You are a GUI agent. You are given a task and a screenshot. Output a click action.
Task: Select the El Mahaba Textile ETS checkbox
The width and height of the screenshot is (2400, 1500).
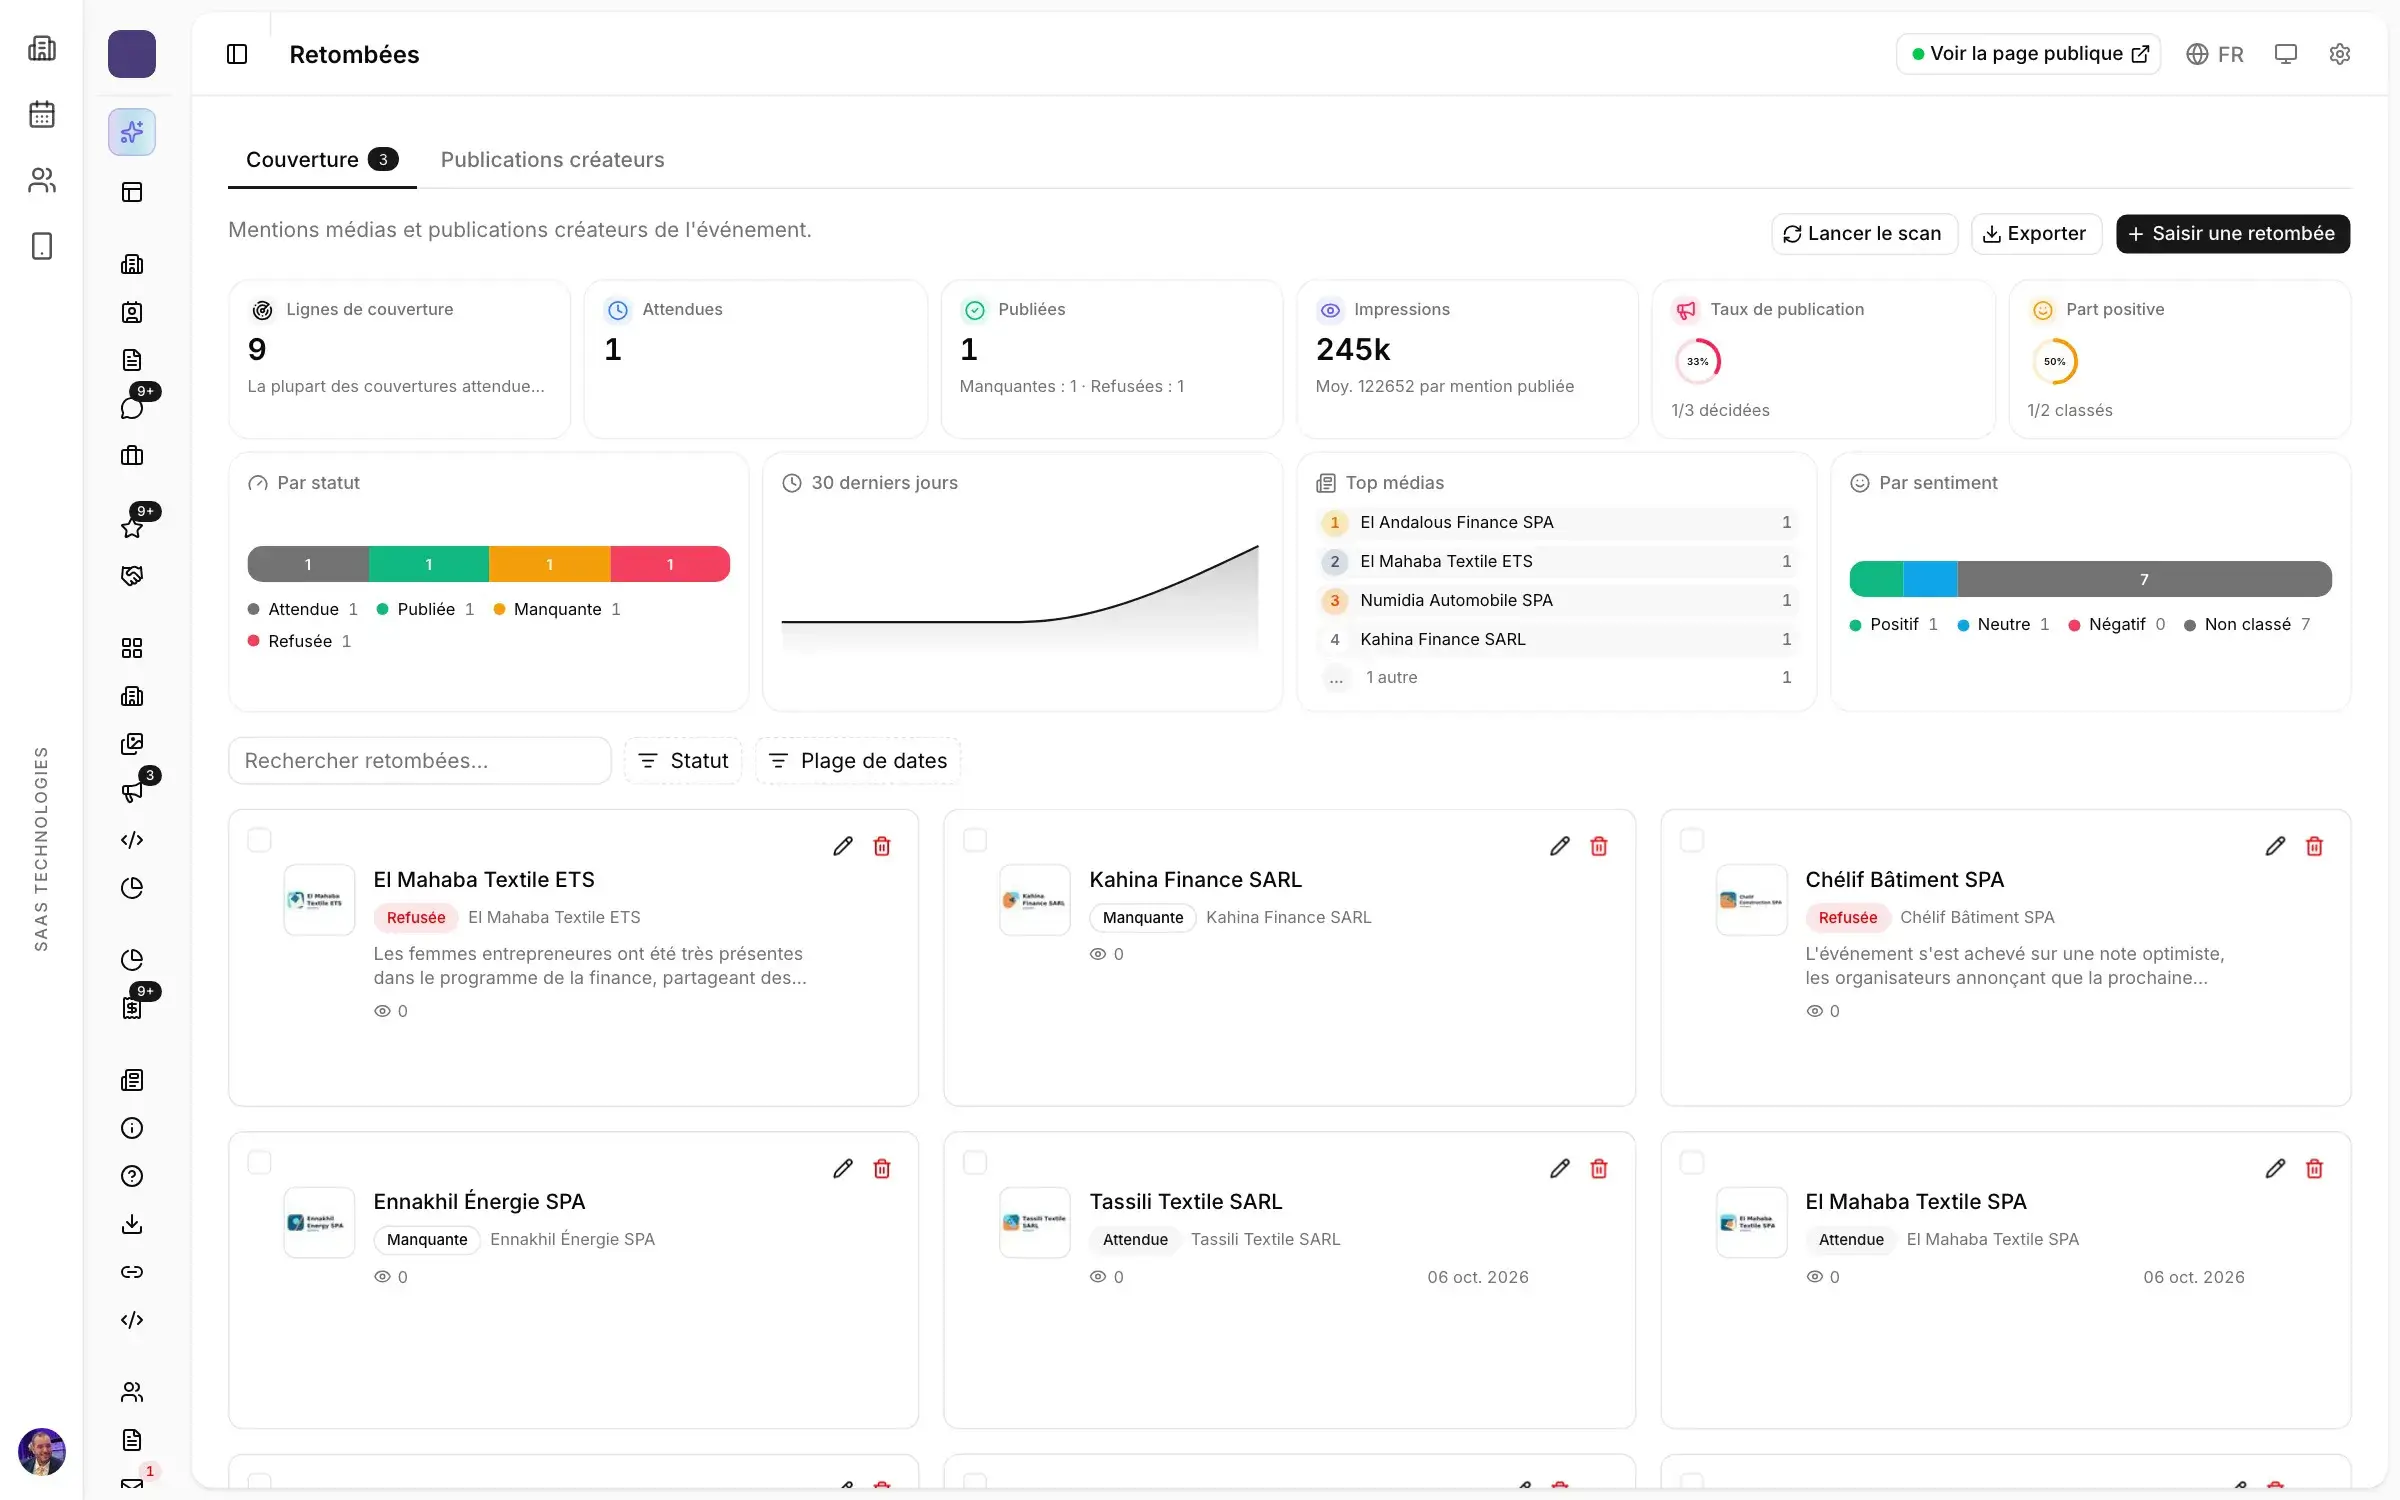coord(259,840)
